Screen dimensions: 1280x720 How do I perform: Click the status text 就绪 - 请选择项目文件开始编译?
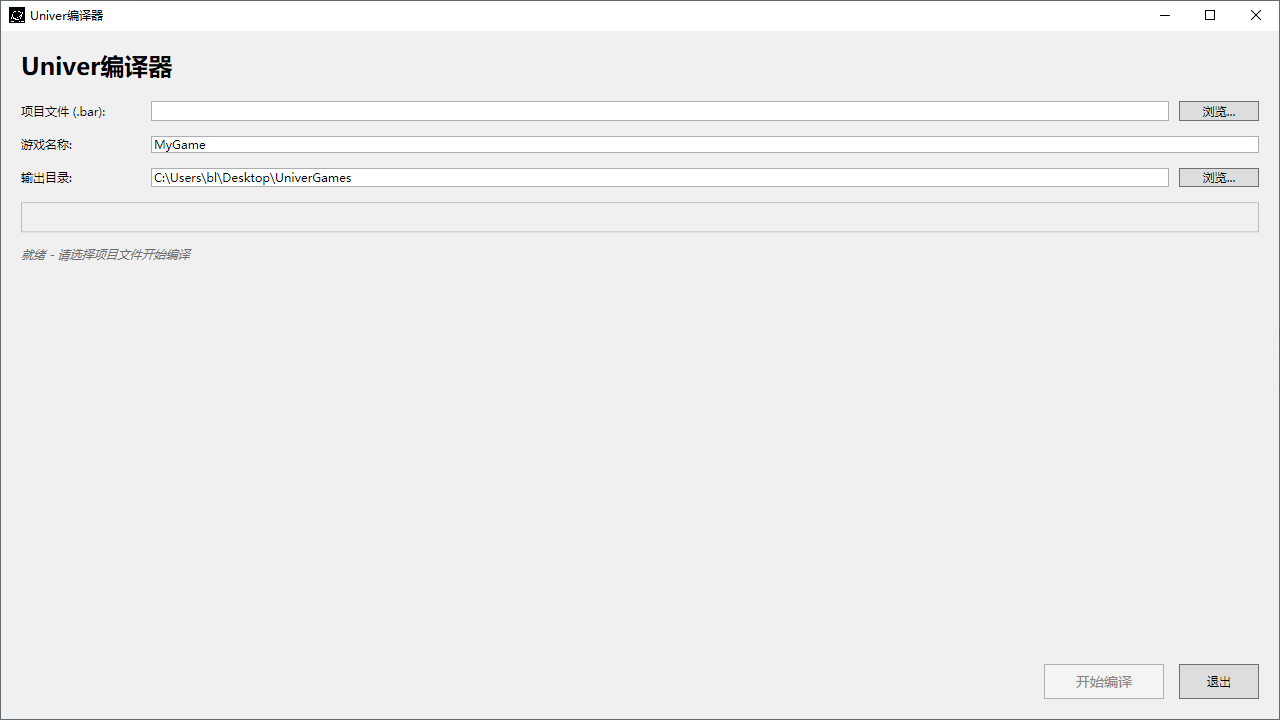coord(106,255)
